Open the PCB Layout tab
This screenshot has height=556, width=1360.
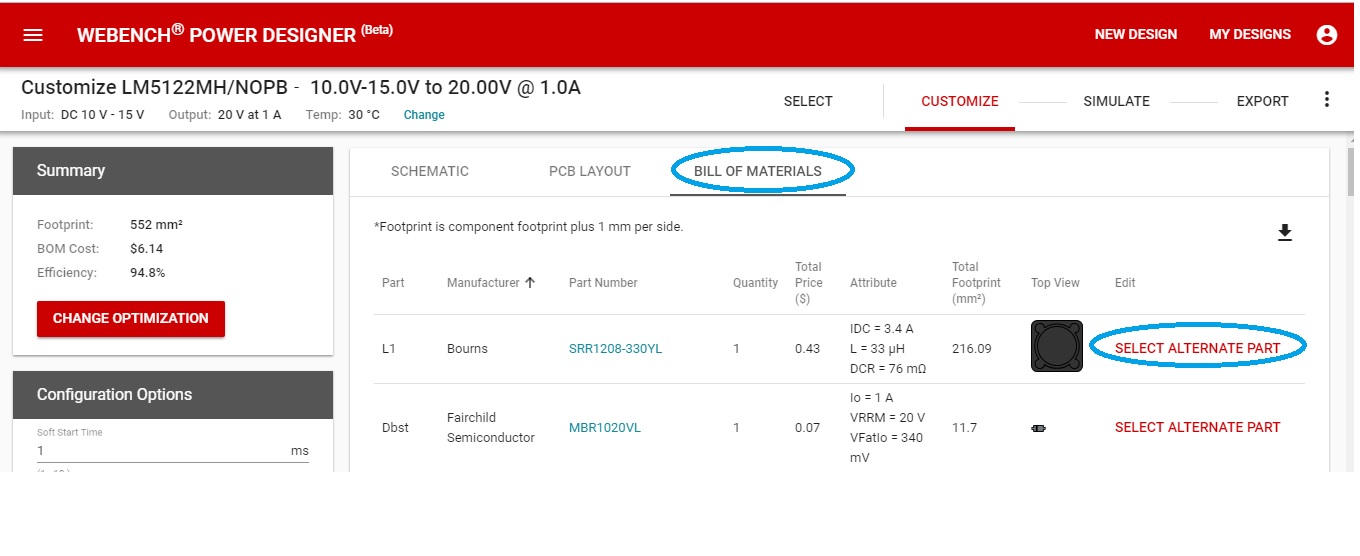click(x=590, y=171)
